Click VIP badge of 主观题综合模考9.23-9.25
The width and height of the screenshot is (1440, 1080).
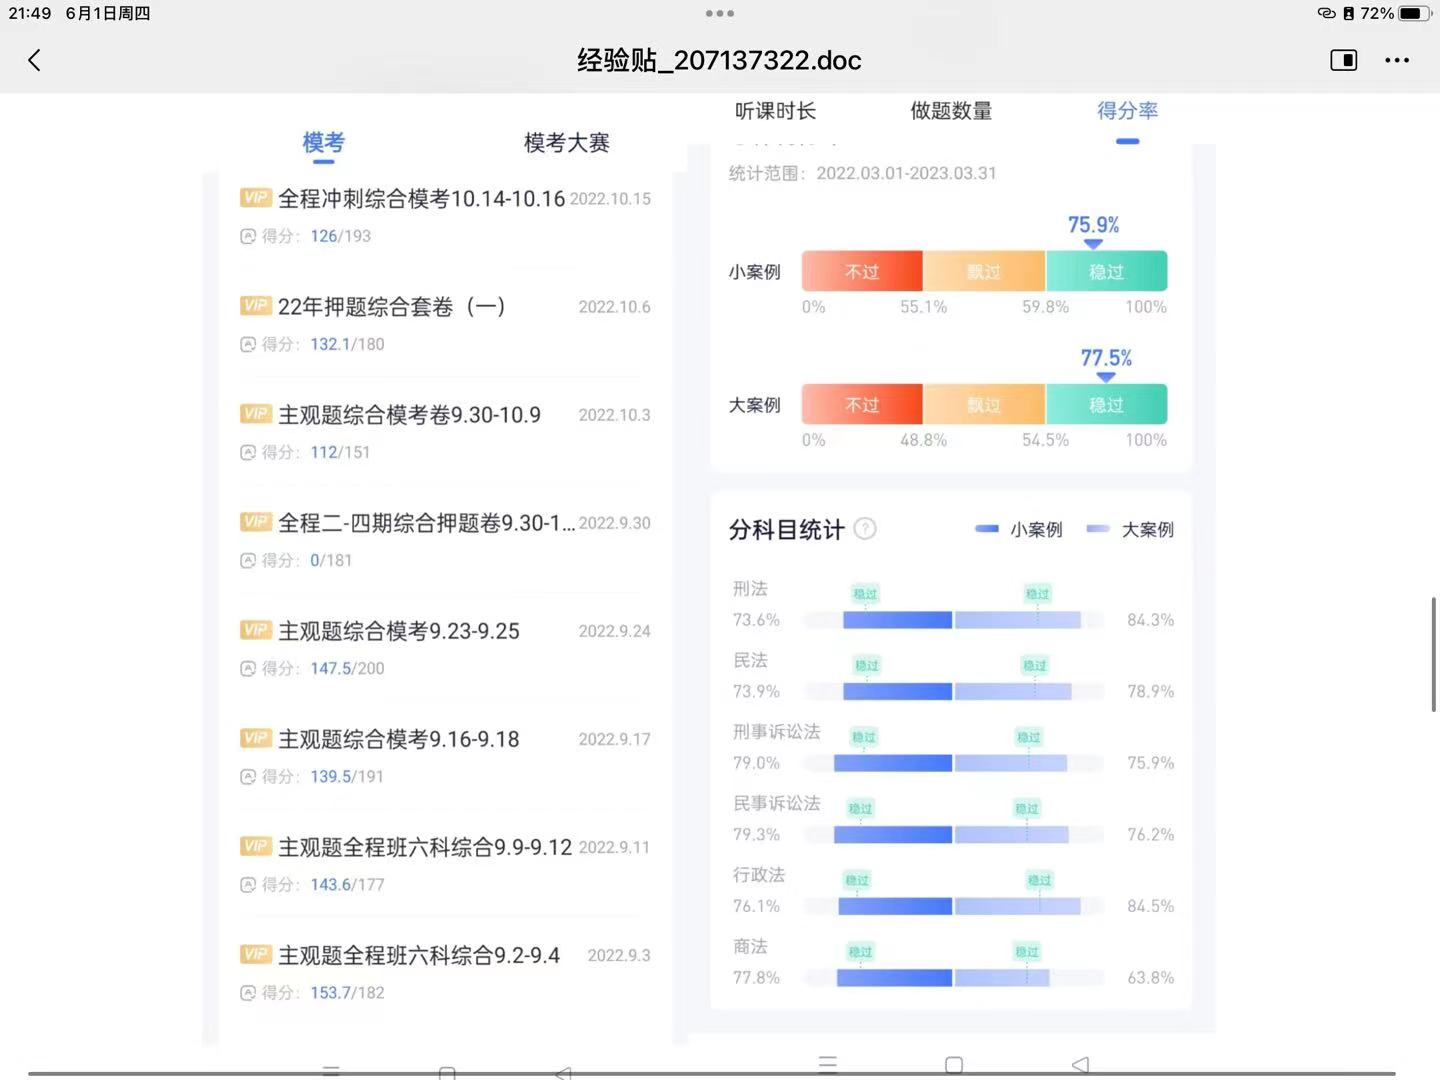[x=256, y=629]
